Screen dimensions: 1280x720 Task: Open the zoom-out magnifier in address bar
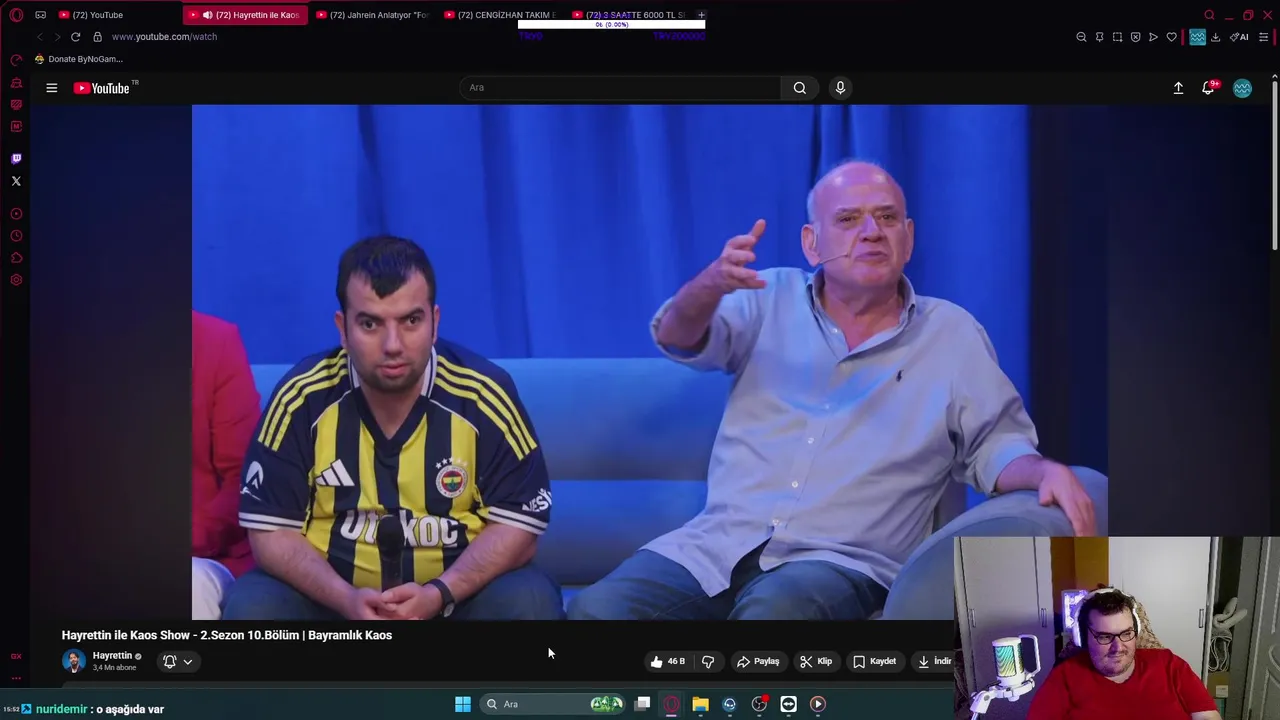coord(1081,37)
